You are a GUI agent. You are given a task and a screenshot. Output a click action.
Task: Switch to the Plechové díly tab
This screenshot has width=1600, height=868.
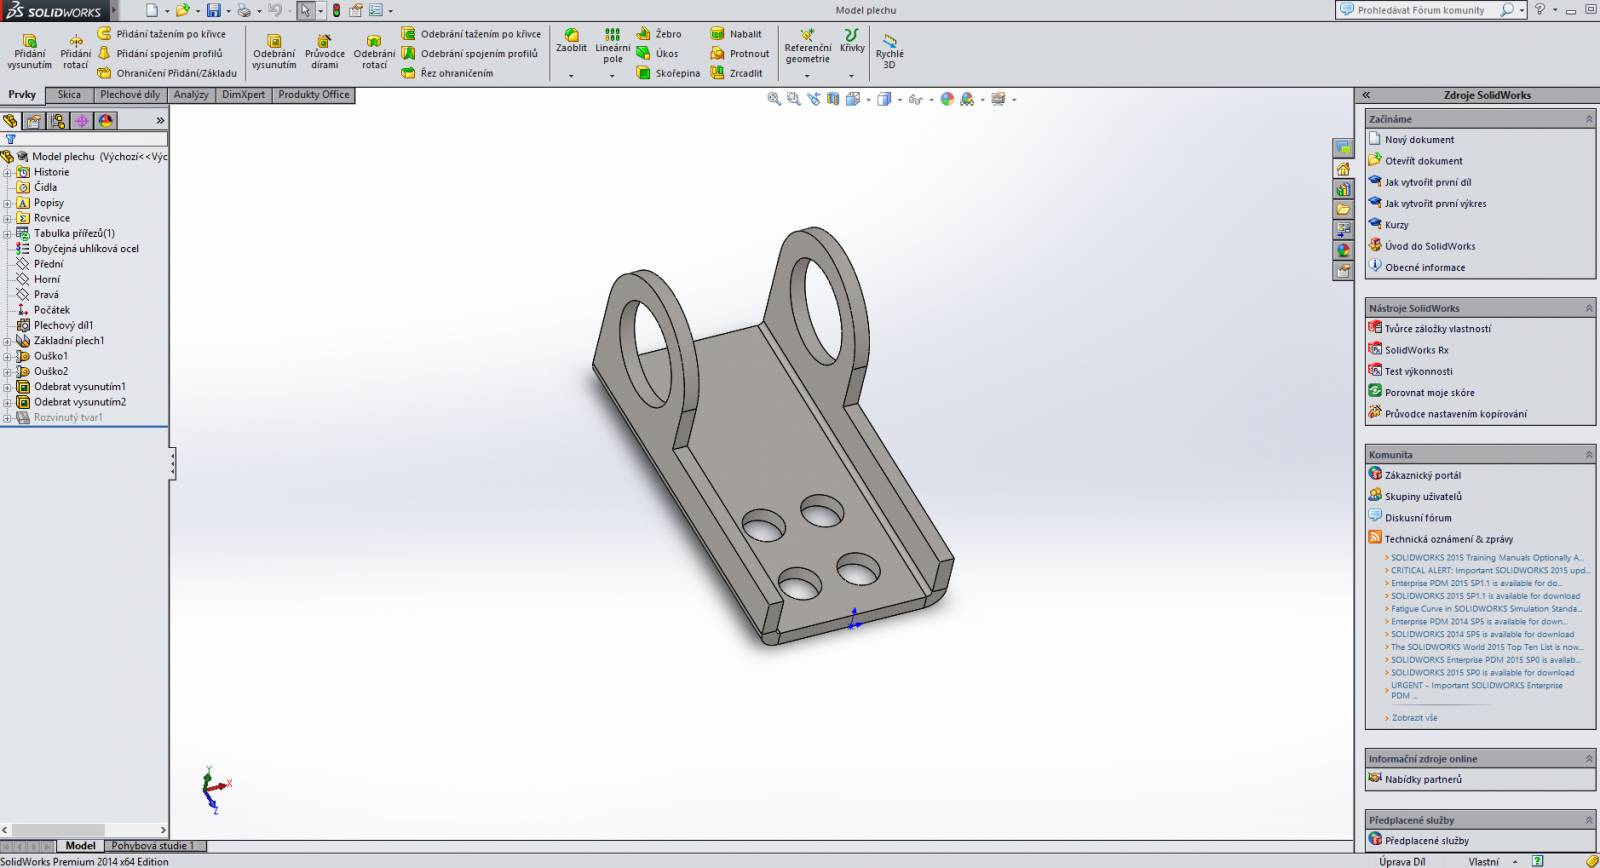coord(130,95)
